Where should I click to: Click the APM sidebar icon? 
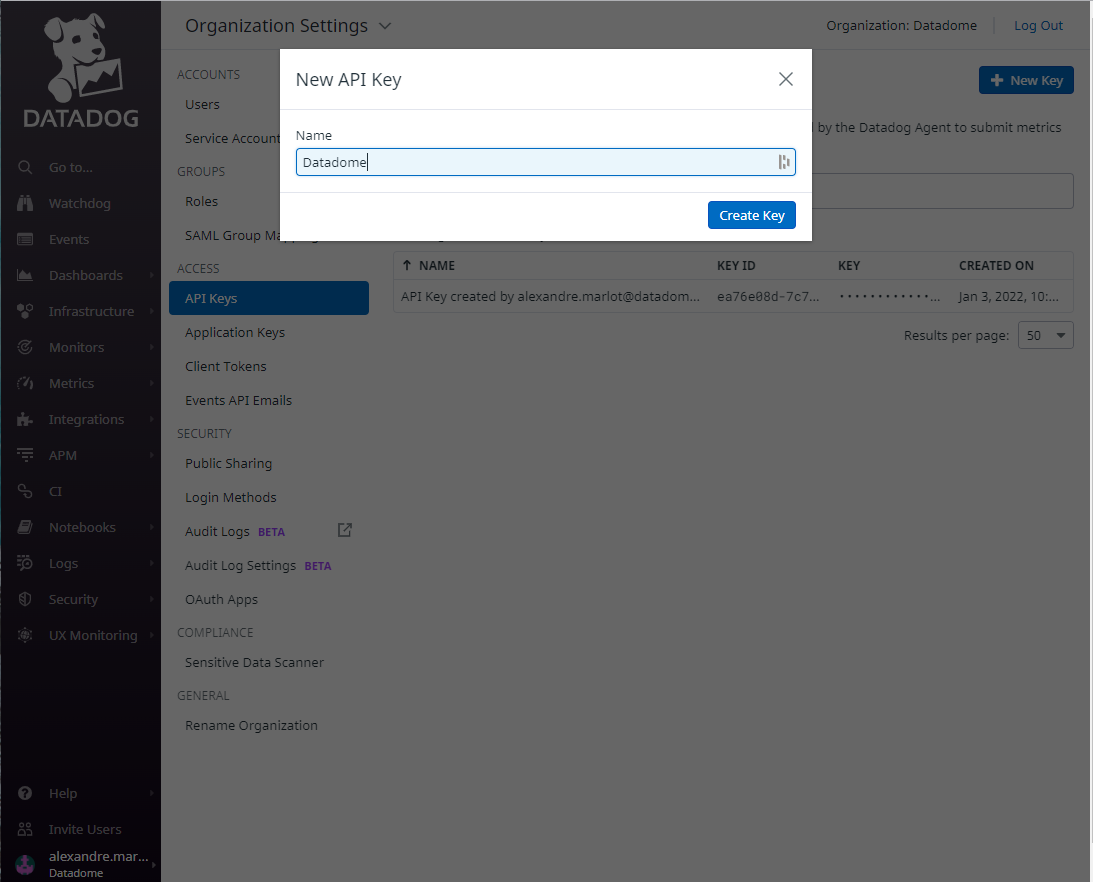click(x=25, y=455)
